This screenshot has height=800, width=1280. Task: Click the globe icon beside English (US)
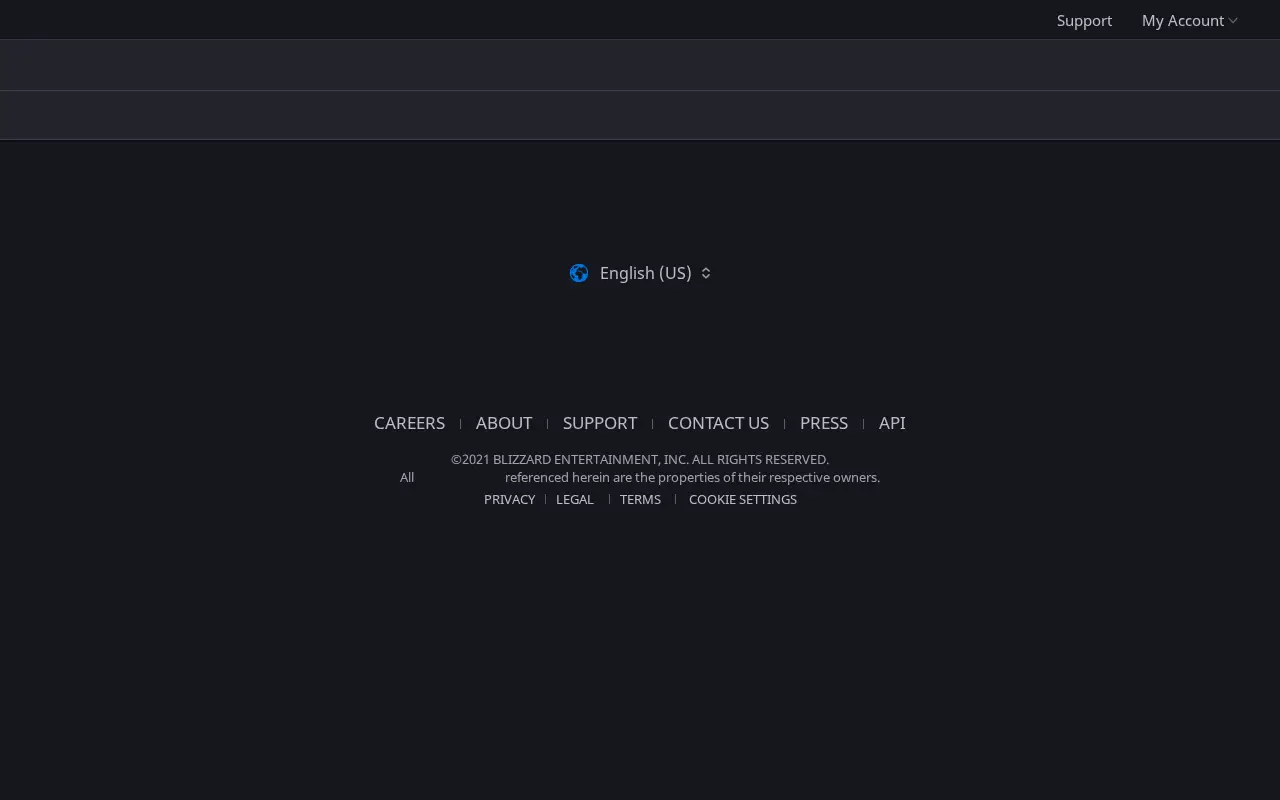(x=579, y=273)
